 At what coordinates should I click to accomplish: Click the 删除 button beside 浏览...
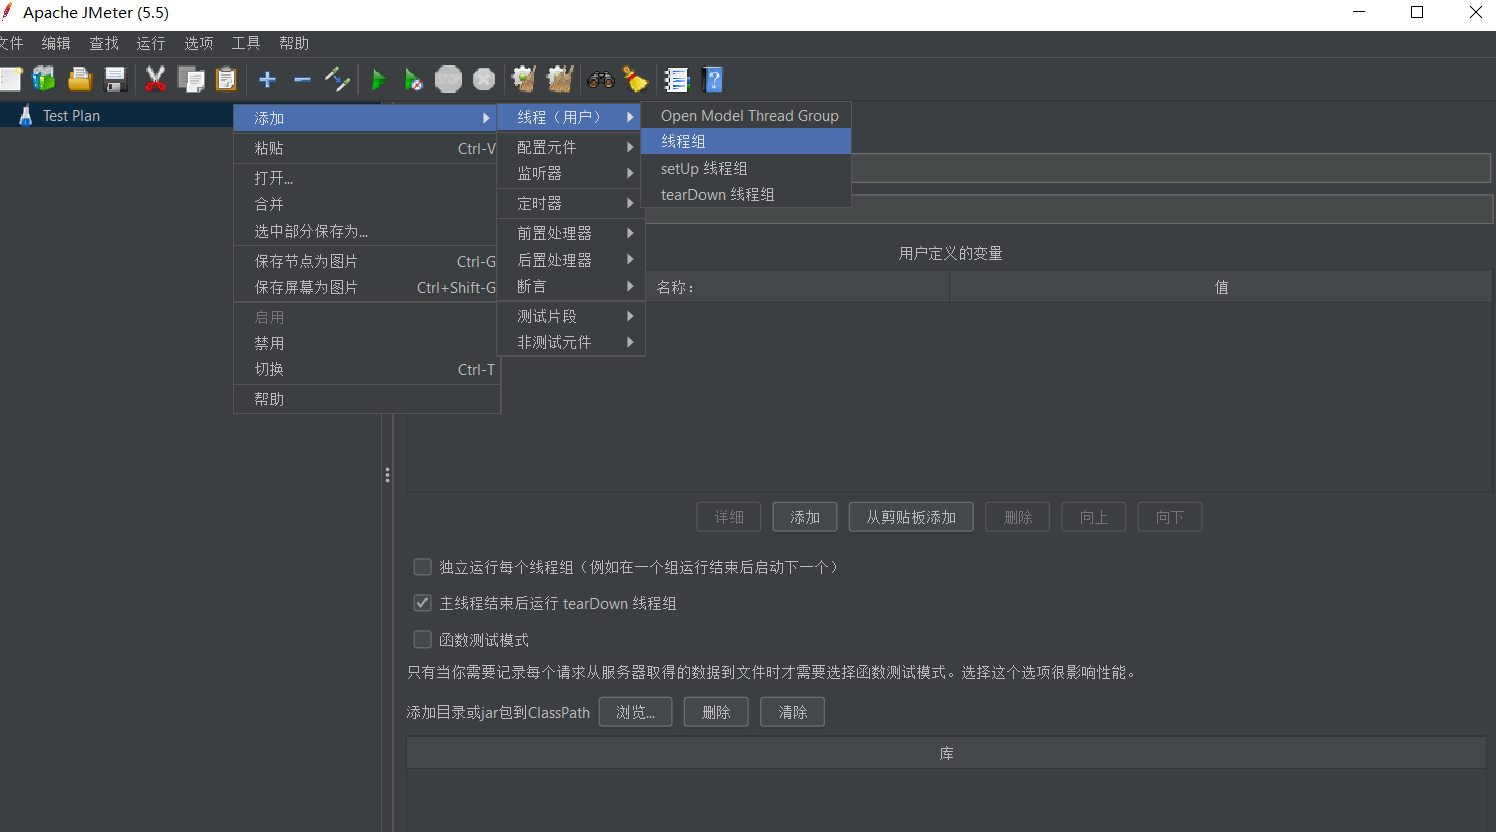click(x=716, y=712)
